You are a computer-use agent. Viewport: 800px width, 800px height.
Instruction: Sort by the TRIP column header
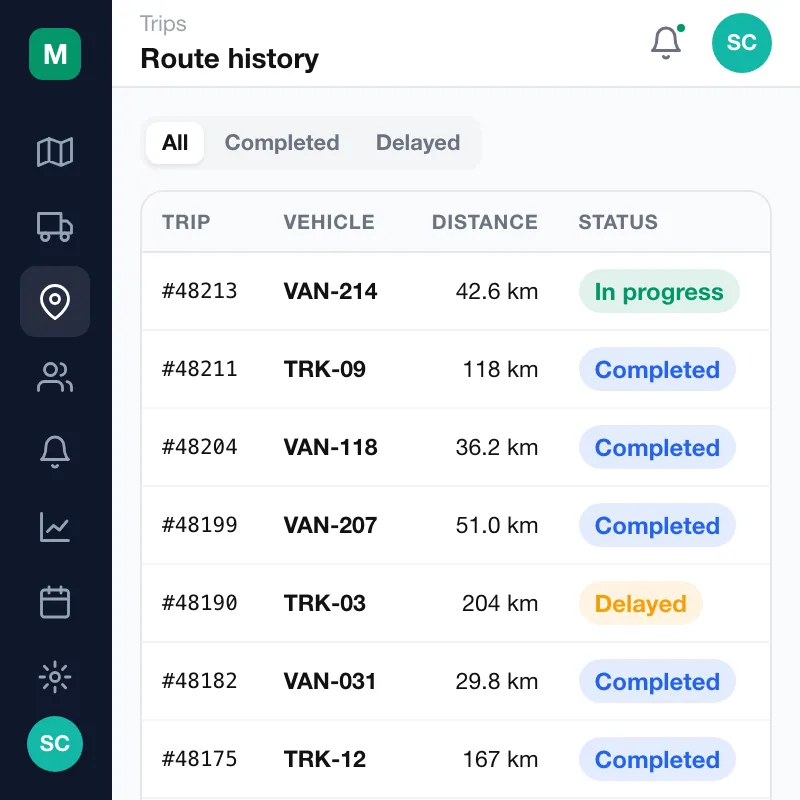(186, 222)
